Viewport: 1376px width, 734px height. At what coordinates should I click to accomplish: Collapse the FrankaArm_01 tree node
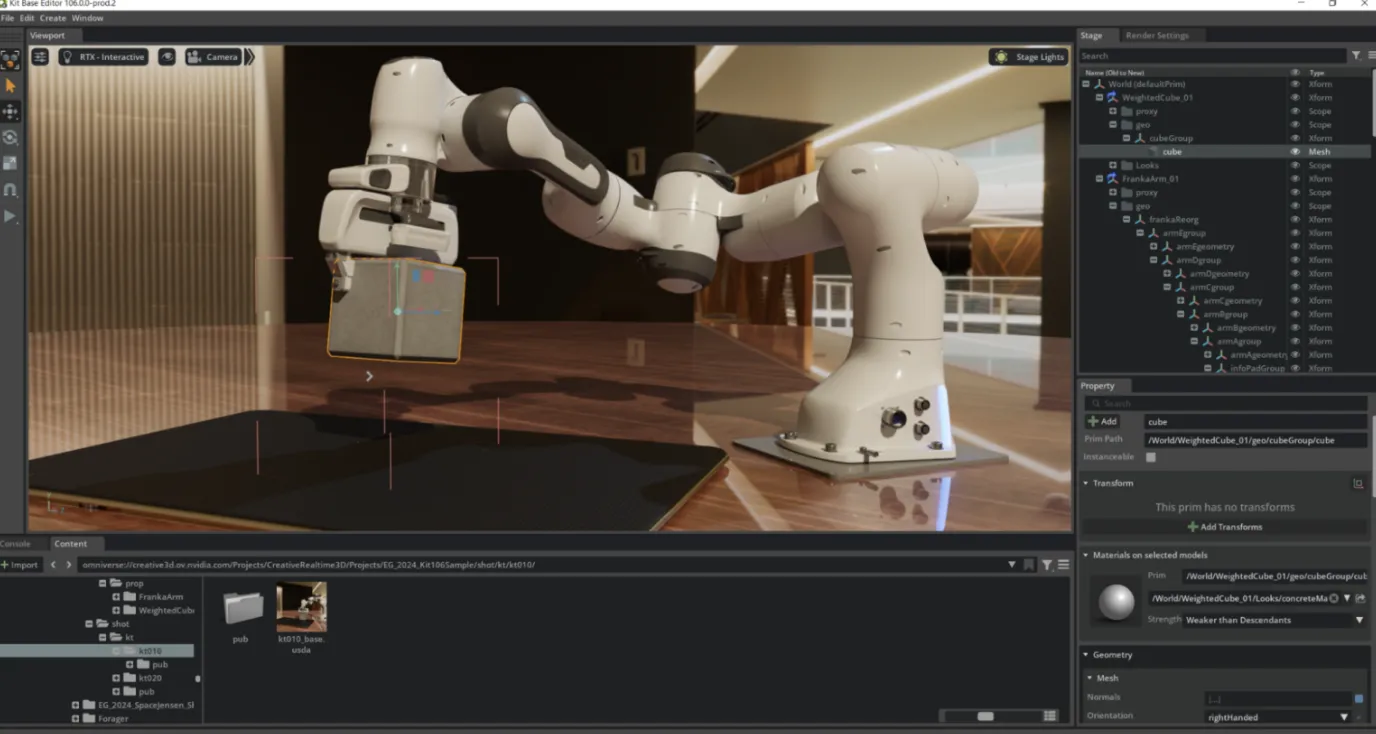[x=1099, y=179]
